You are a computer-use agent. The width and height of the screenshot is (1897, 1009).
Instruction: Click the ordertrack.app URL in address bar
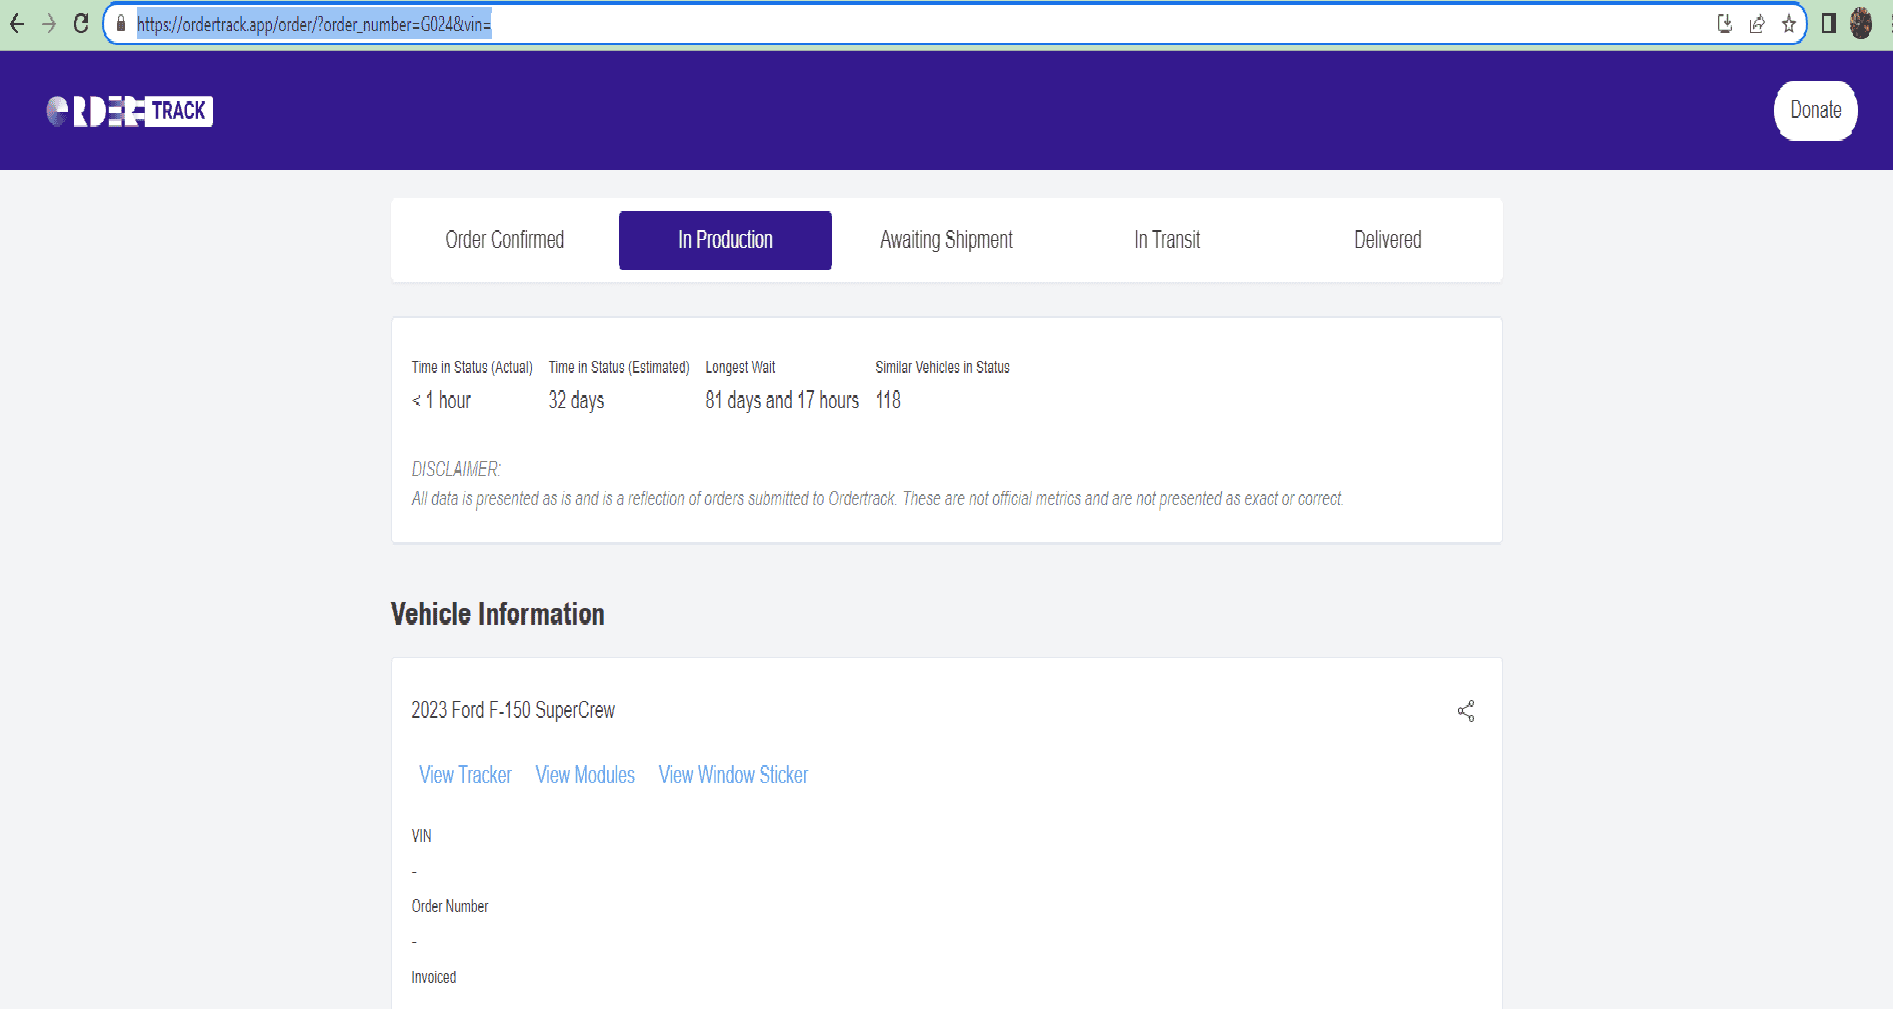(314, 24)
